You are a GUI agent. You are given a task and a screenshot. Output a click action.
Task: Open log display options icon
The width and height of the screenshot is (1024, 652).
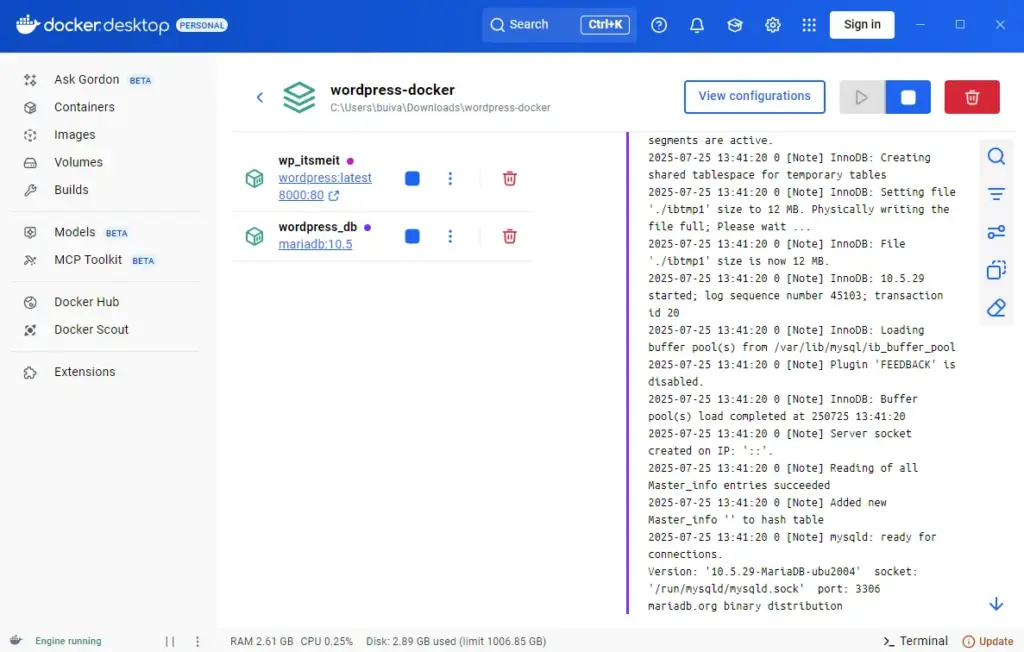click(996, 232)
